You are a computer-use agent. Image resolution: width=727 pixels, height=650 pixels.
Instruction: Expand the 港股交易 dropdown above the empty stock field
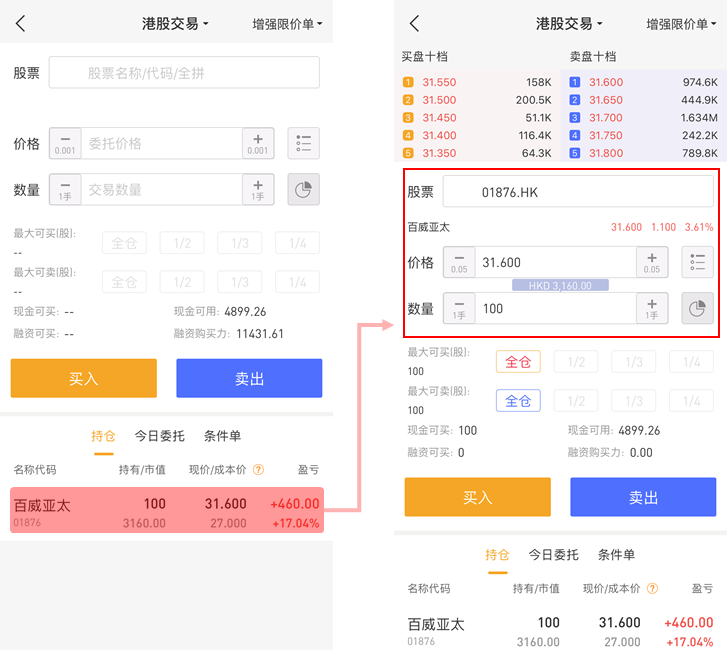tap(176, 24)
